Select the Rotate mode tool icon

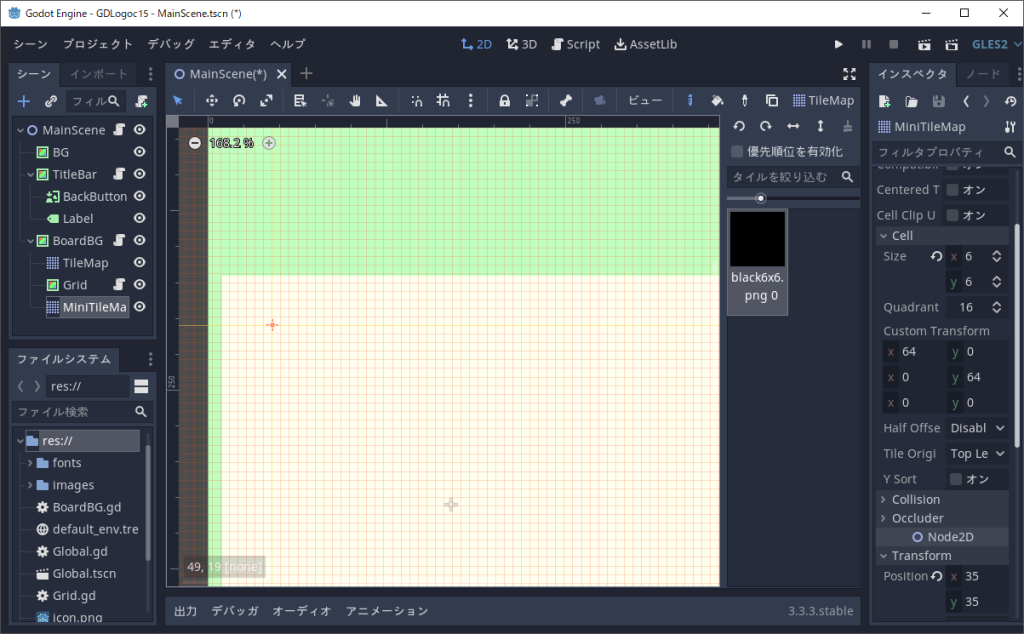[x=239, y=100]
